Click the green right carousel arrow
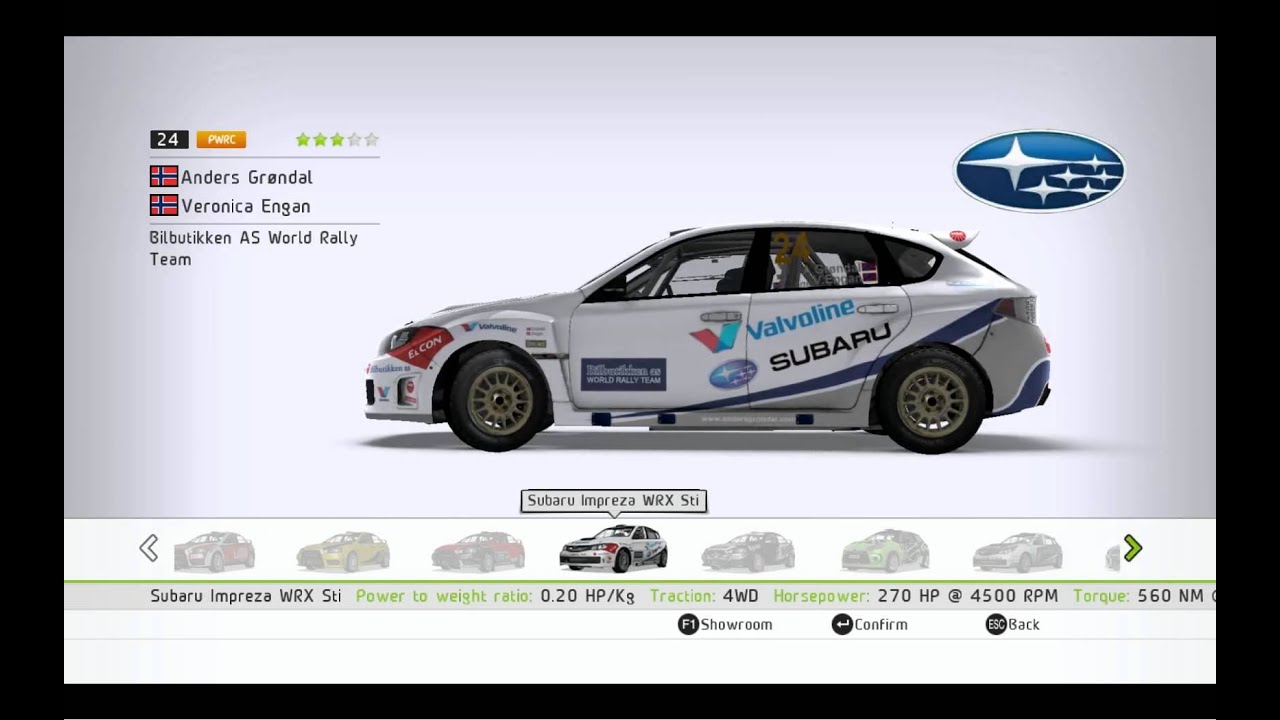Image resolution: width=1280 pixels, height=720 pixels. [x=1132, y=548]
